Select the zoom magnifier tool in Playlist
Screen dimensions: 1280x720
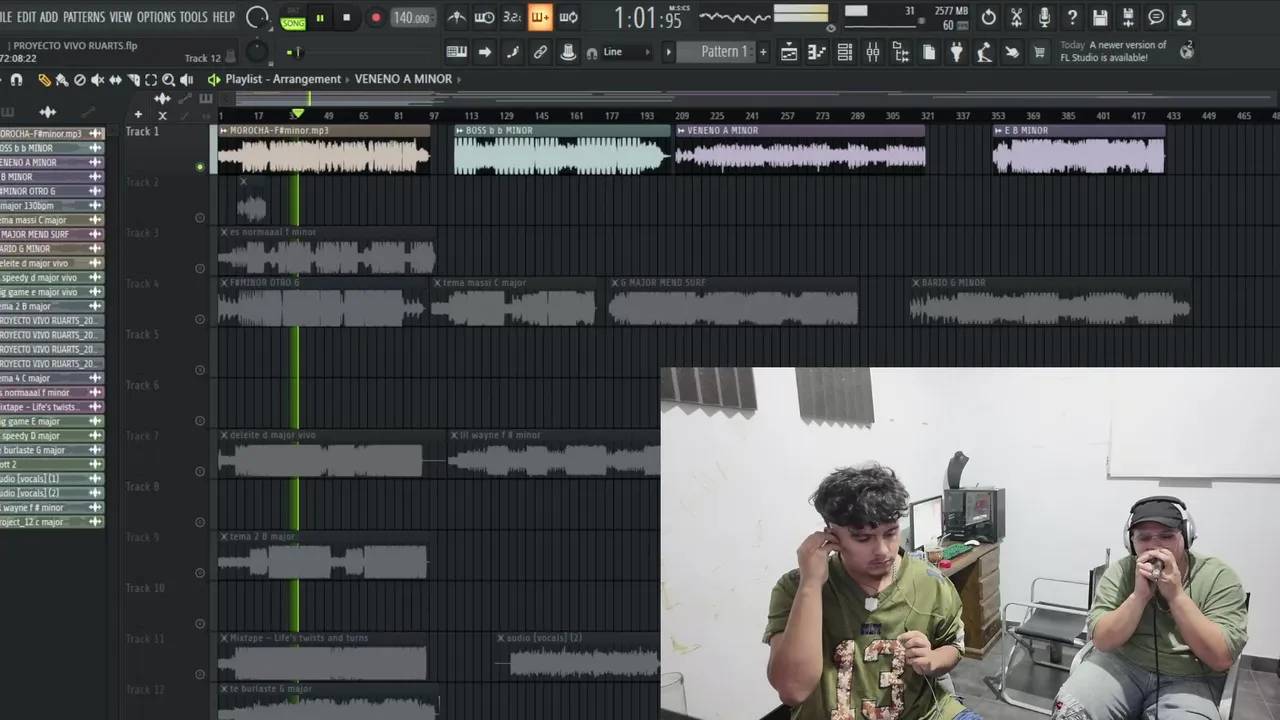(x=169, y=80)
